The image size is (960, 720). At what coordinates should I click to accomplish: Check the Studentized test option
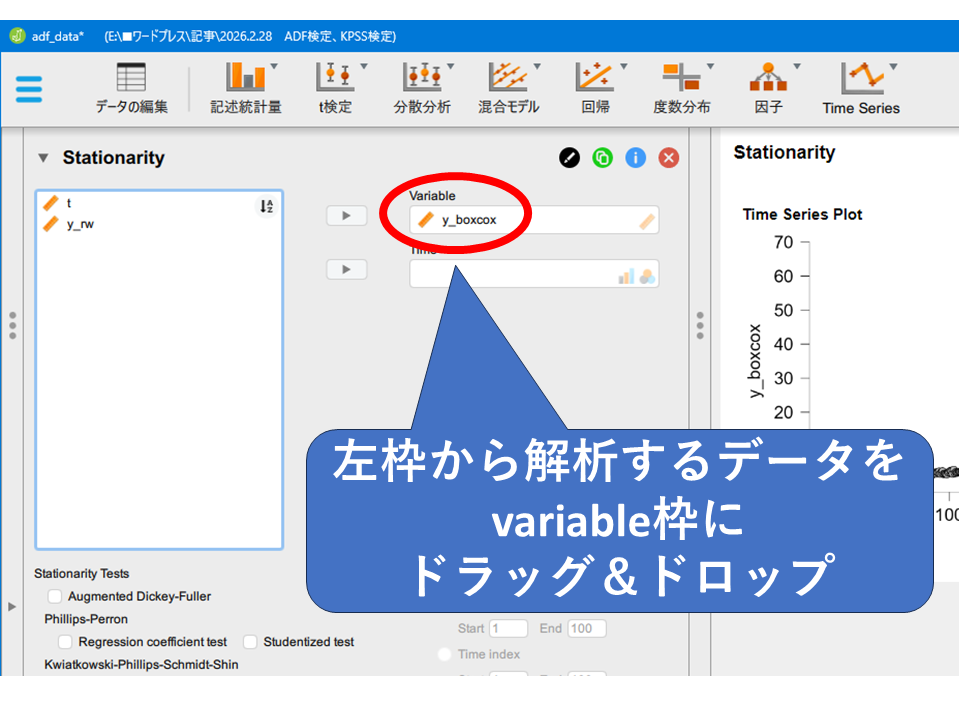[x=251, y=642]
